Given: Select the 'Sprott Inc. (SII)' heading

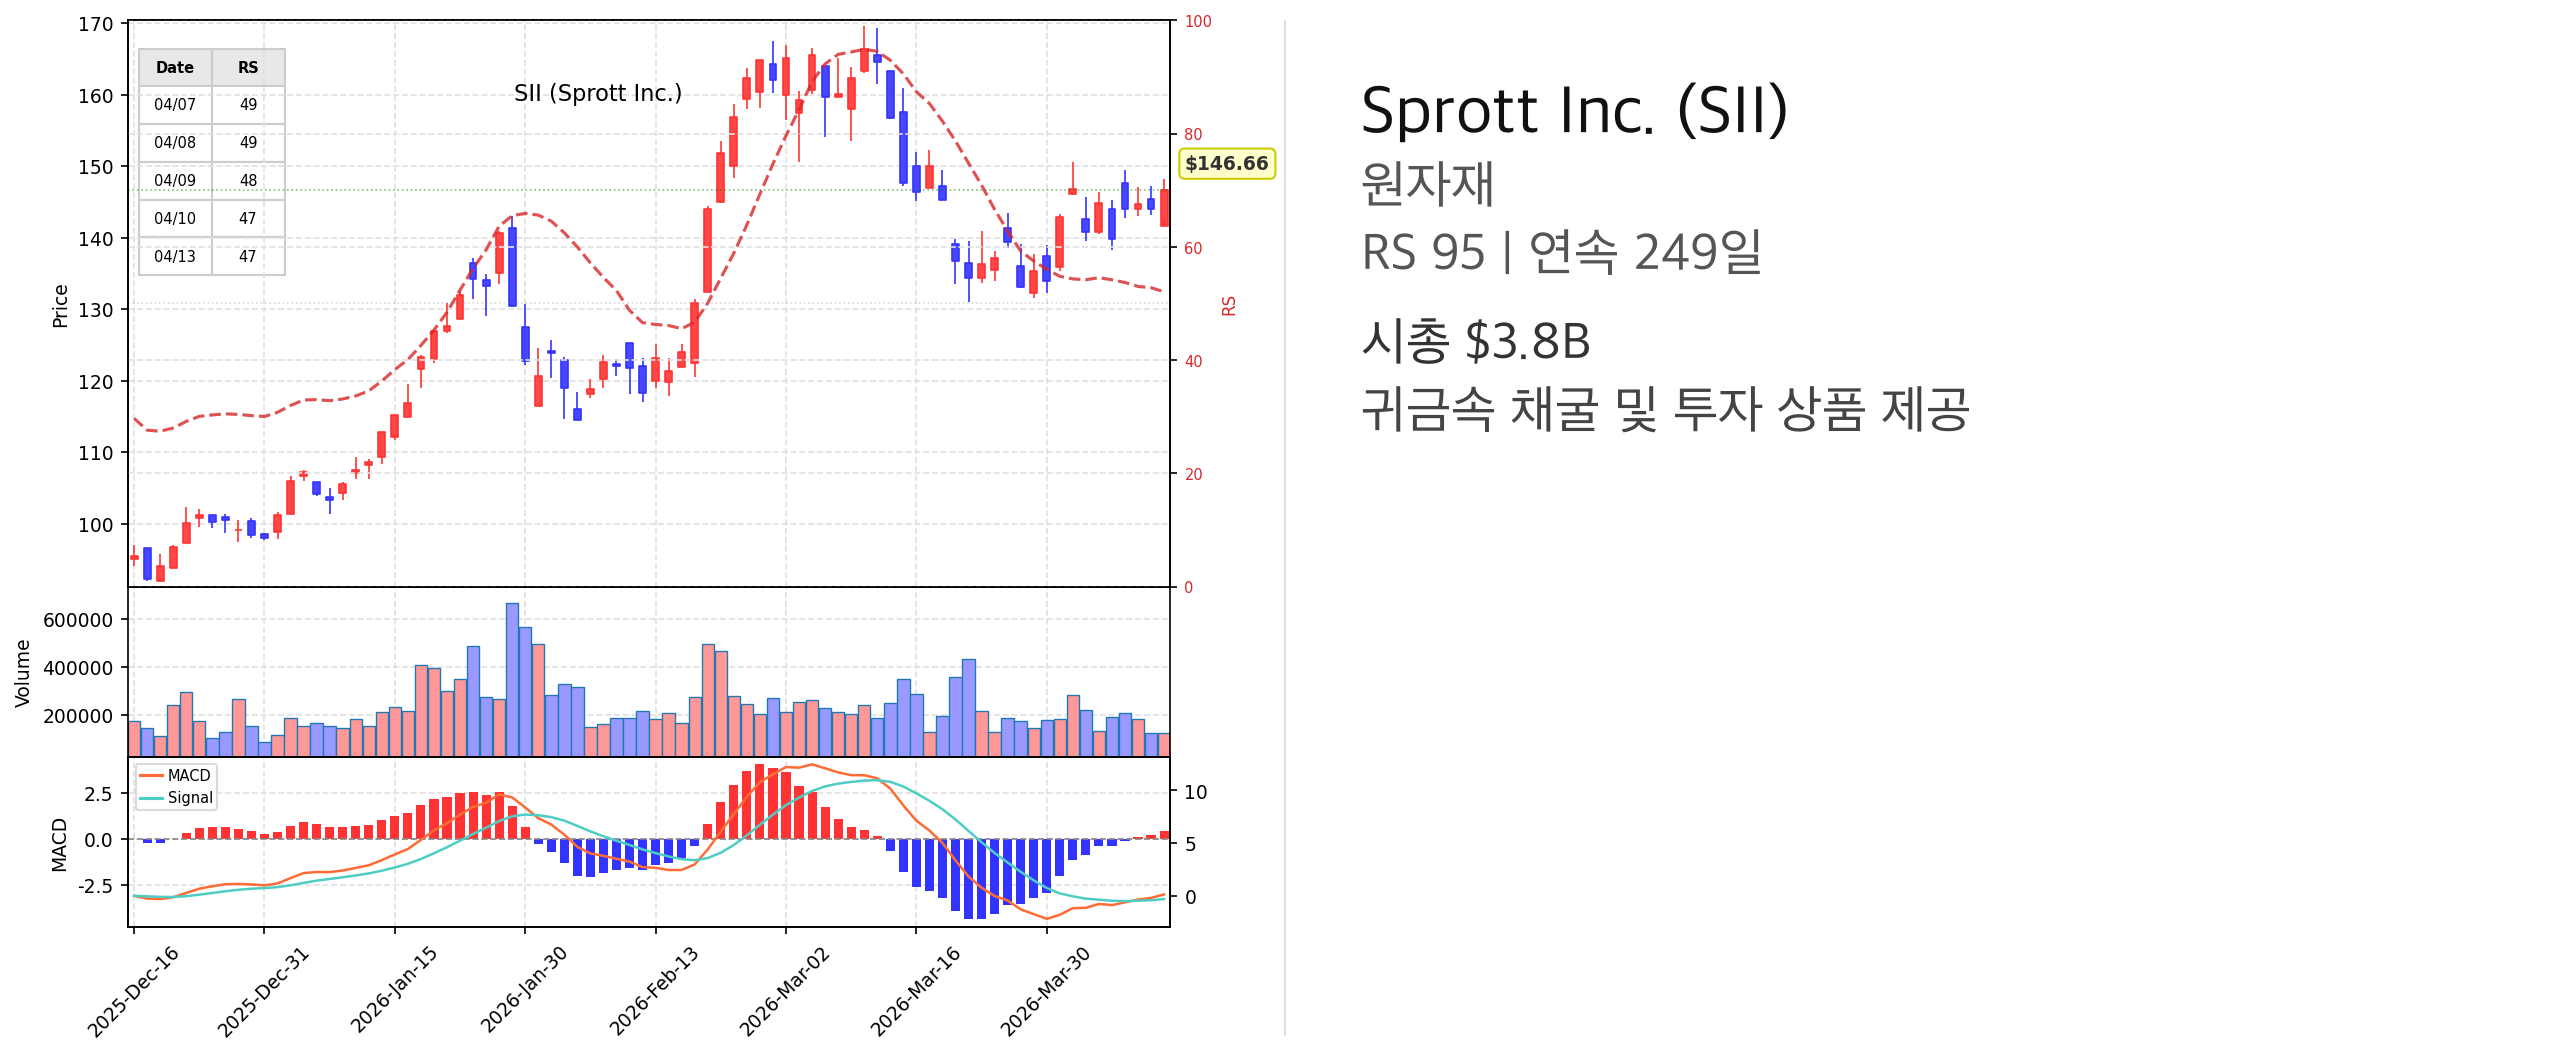Looking at the screenshot, I should click(x=1574, y=110).
